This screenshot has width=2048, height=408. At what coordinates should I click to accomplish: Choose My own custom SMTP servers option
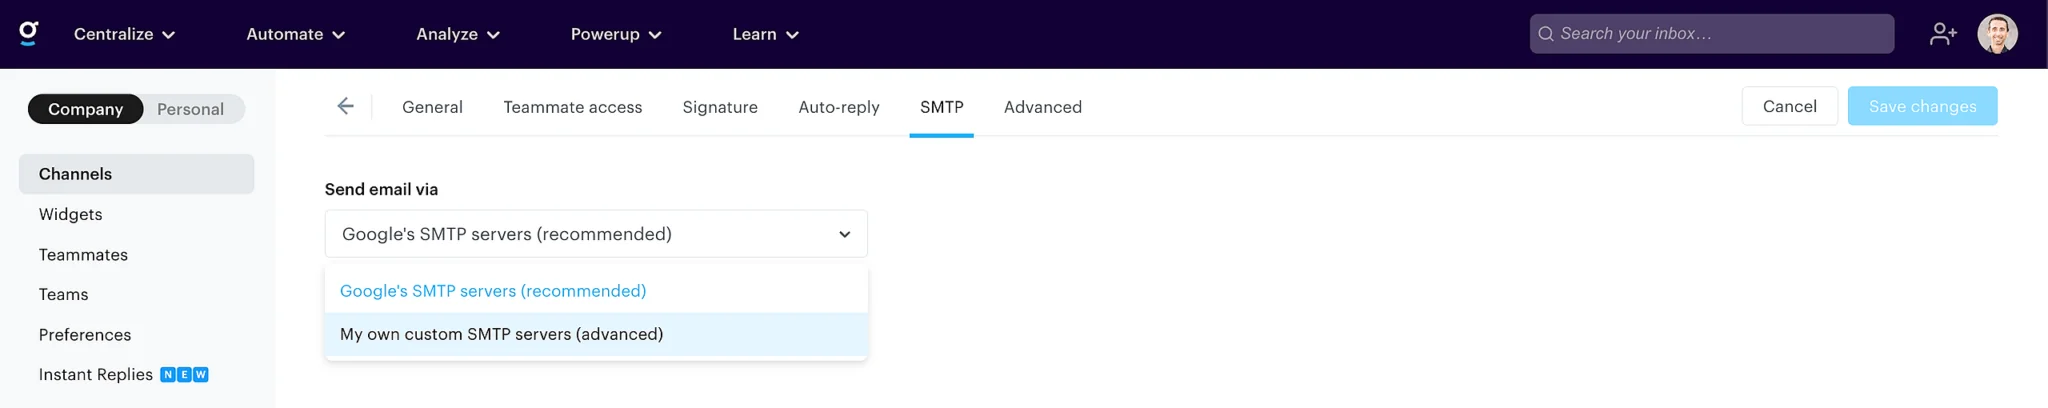[596, 334]
